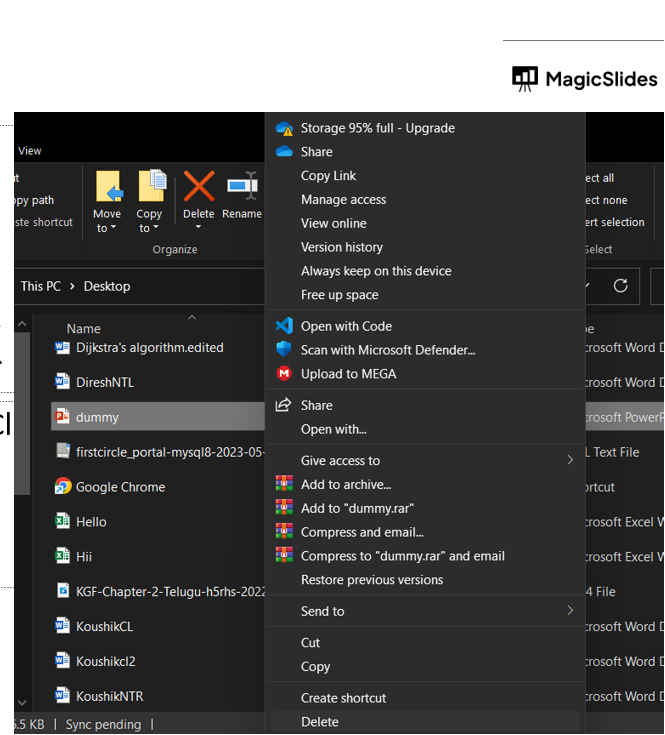
Task: Click the Delete icon in Organize ribbon
Action: coord(198,187)
